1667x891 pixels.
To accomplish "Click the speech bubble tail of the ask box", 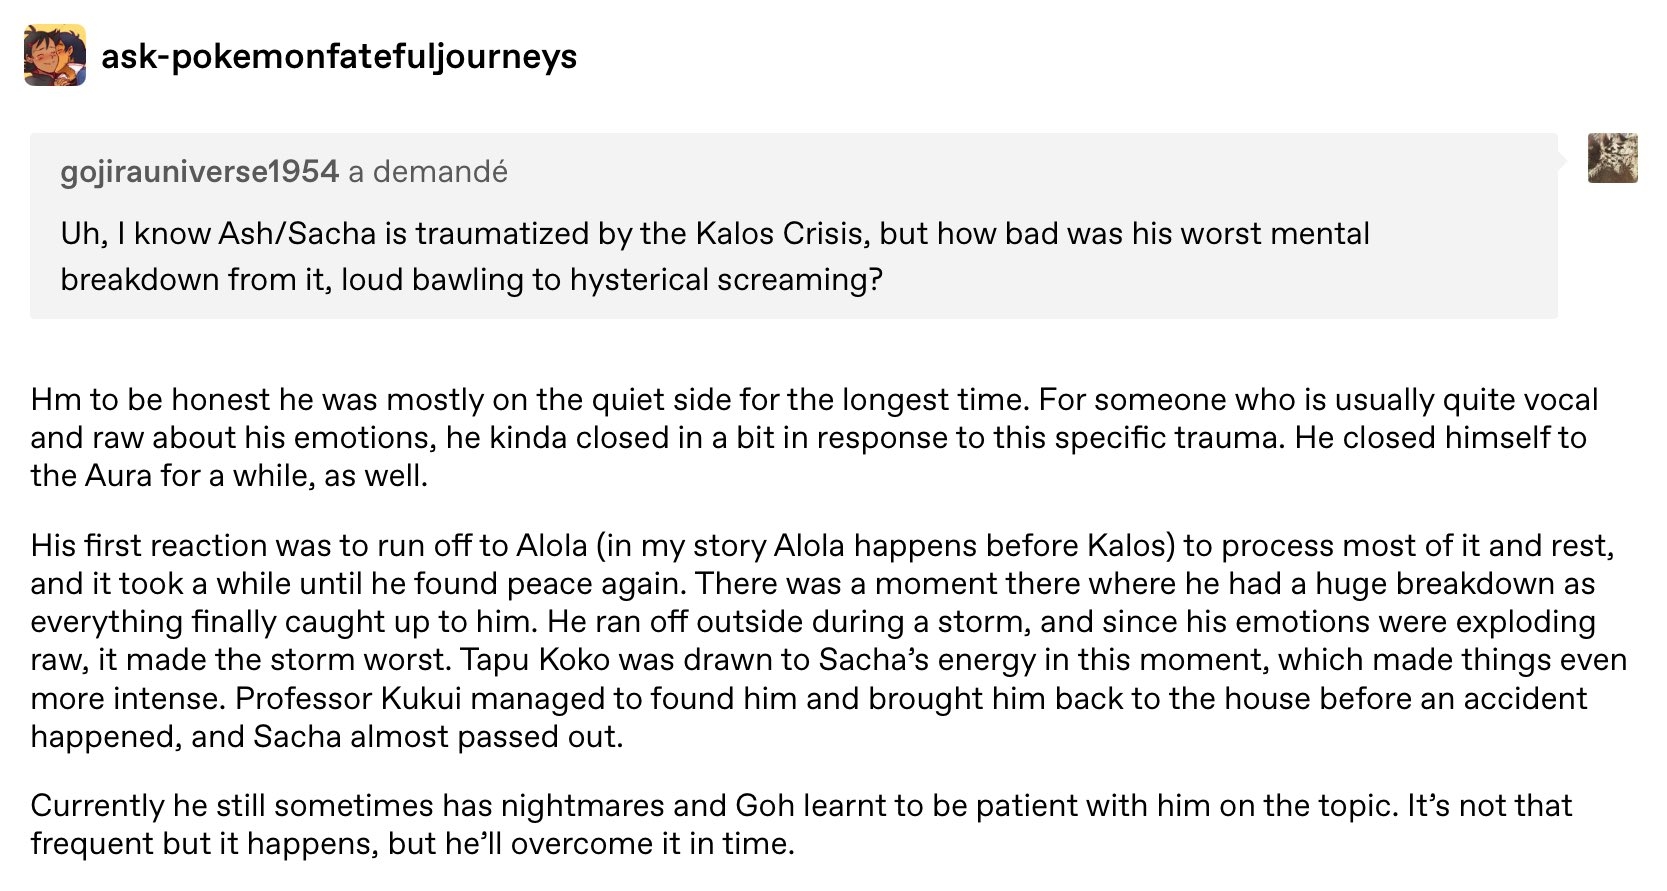I will 1565,158.
